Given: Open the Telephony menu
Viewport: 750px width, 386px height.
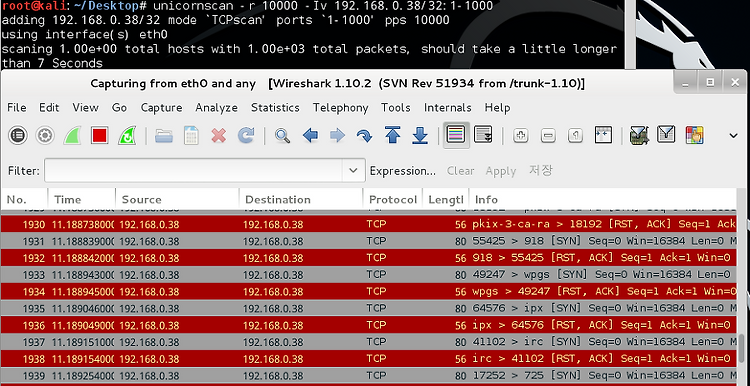Looking at the screenshot, I should 341,108.
